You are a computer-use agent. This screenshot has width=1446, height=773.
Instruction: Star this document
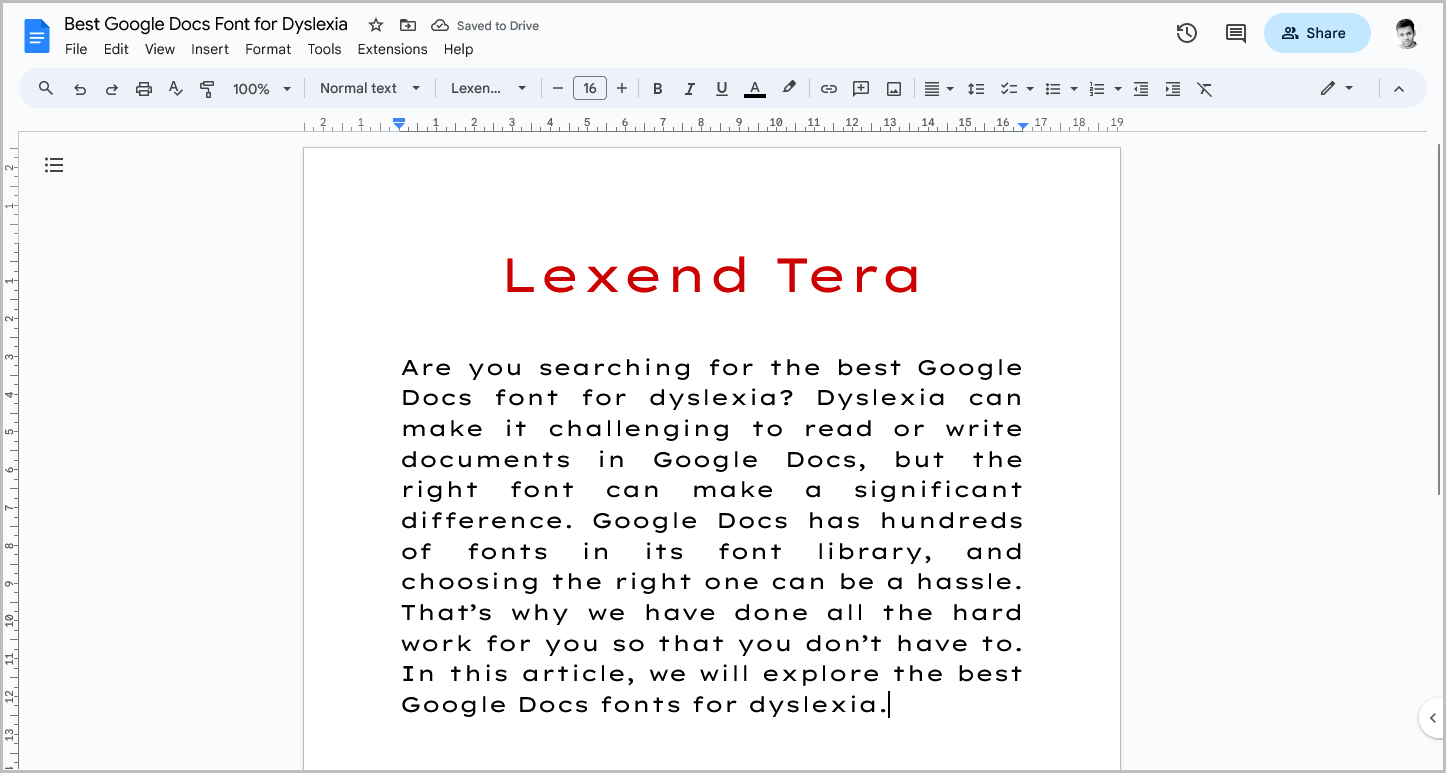point(376,25)
